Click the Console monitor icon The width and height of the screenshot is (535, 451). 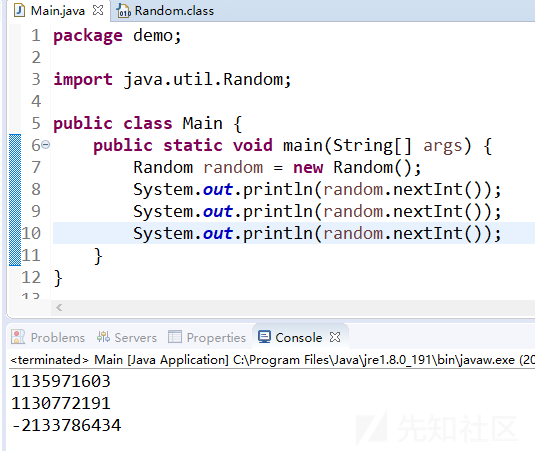point(264,337)
